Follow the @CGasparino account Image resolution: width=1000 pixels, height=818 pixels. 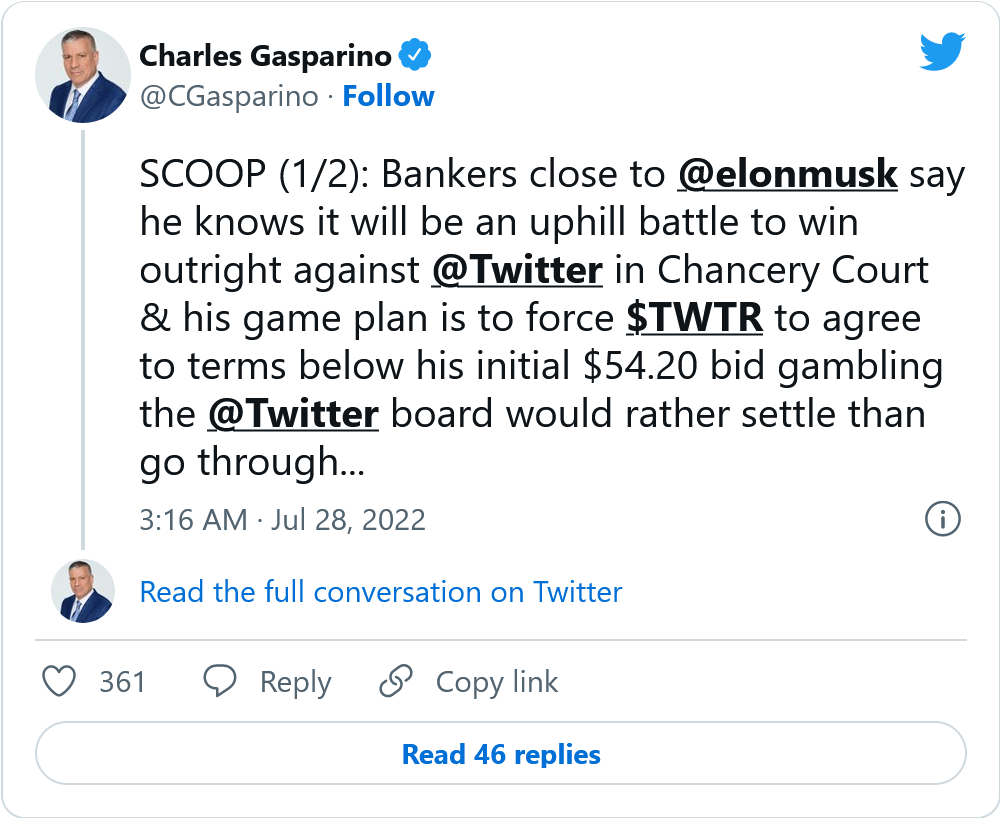(388, 97)
